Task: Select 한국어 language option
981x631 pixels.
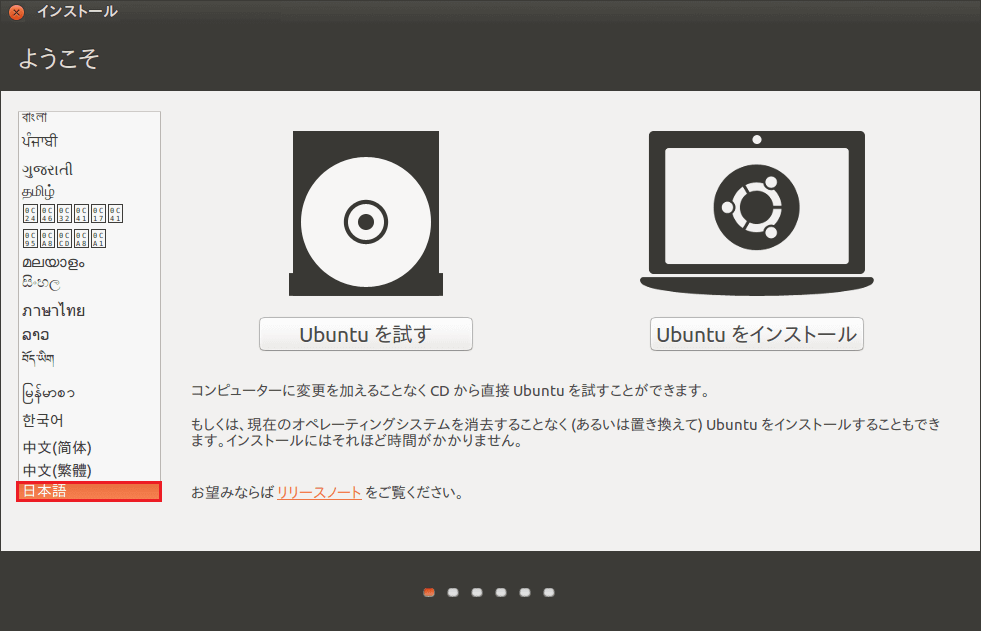Action: pyautogui.click(x=43, y=420)
